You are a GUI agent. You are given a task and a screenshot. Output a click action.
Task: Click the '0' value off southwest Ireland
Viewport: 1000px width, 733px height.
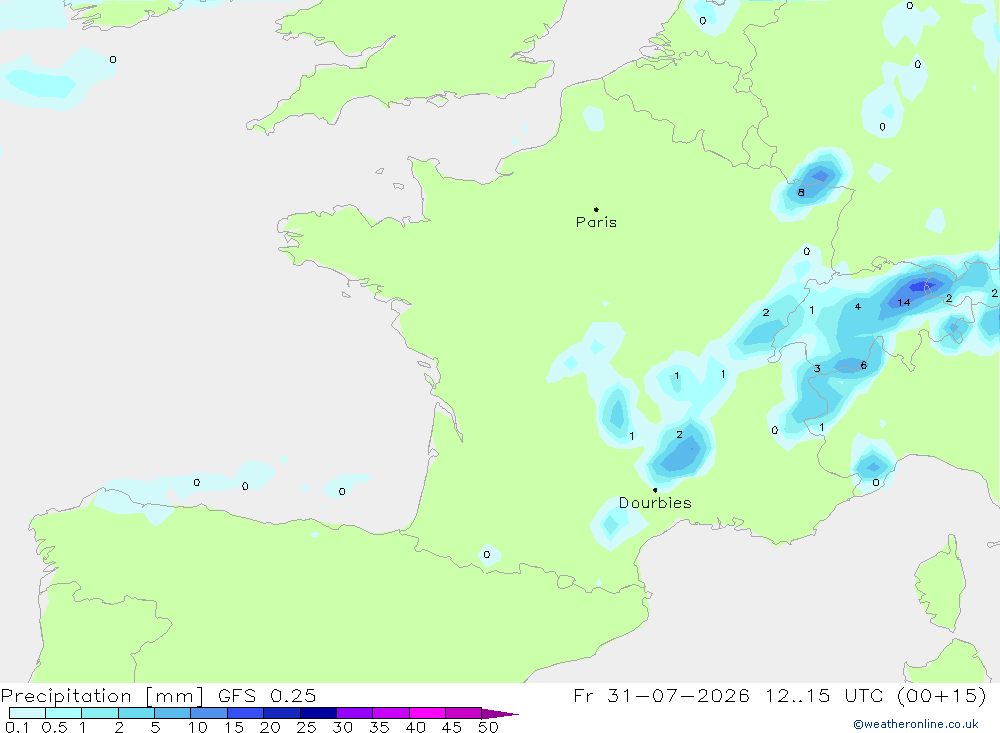[x=113, y=59]
